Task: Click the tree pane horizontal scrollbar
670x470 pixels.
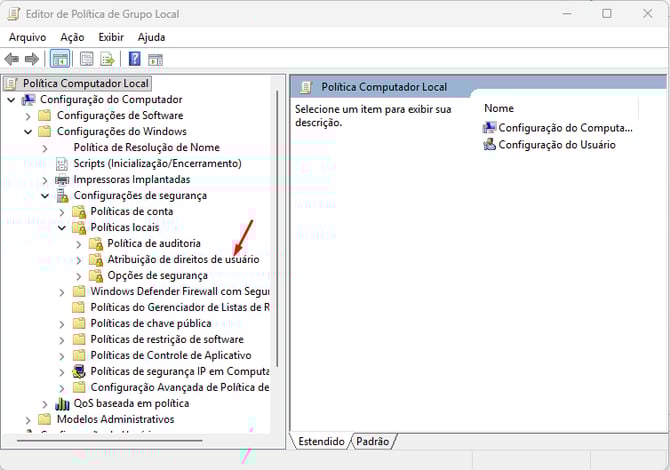Action: coord(120,438)
